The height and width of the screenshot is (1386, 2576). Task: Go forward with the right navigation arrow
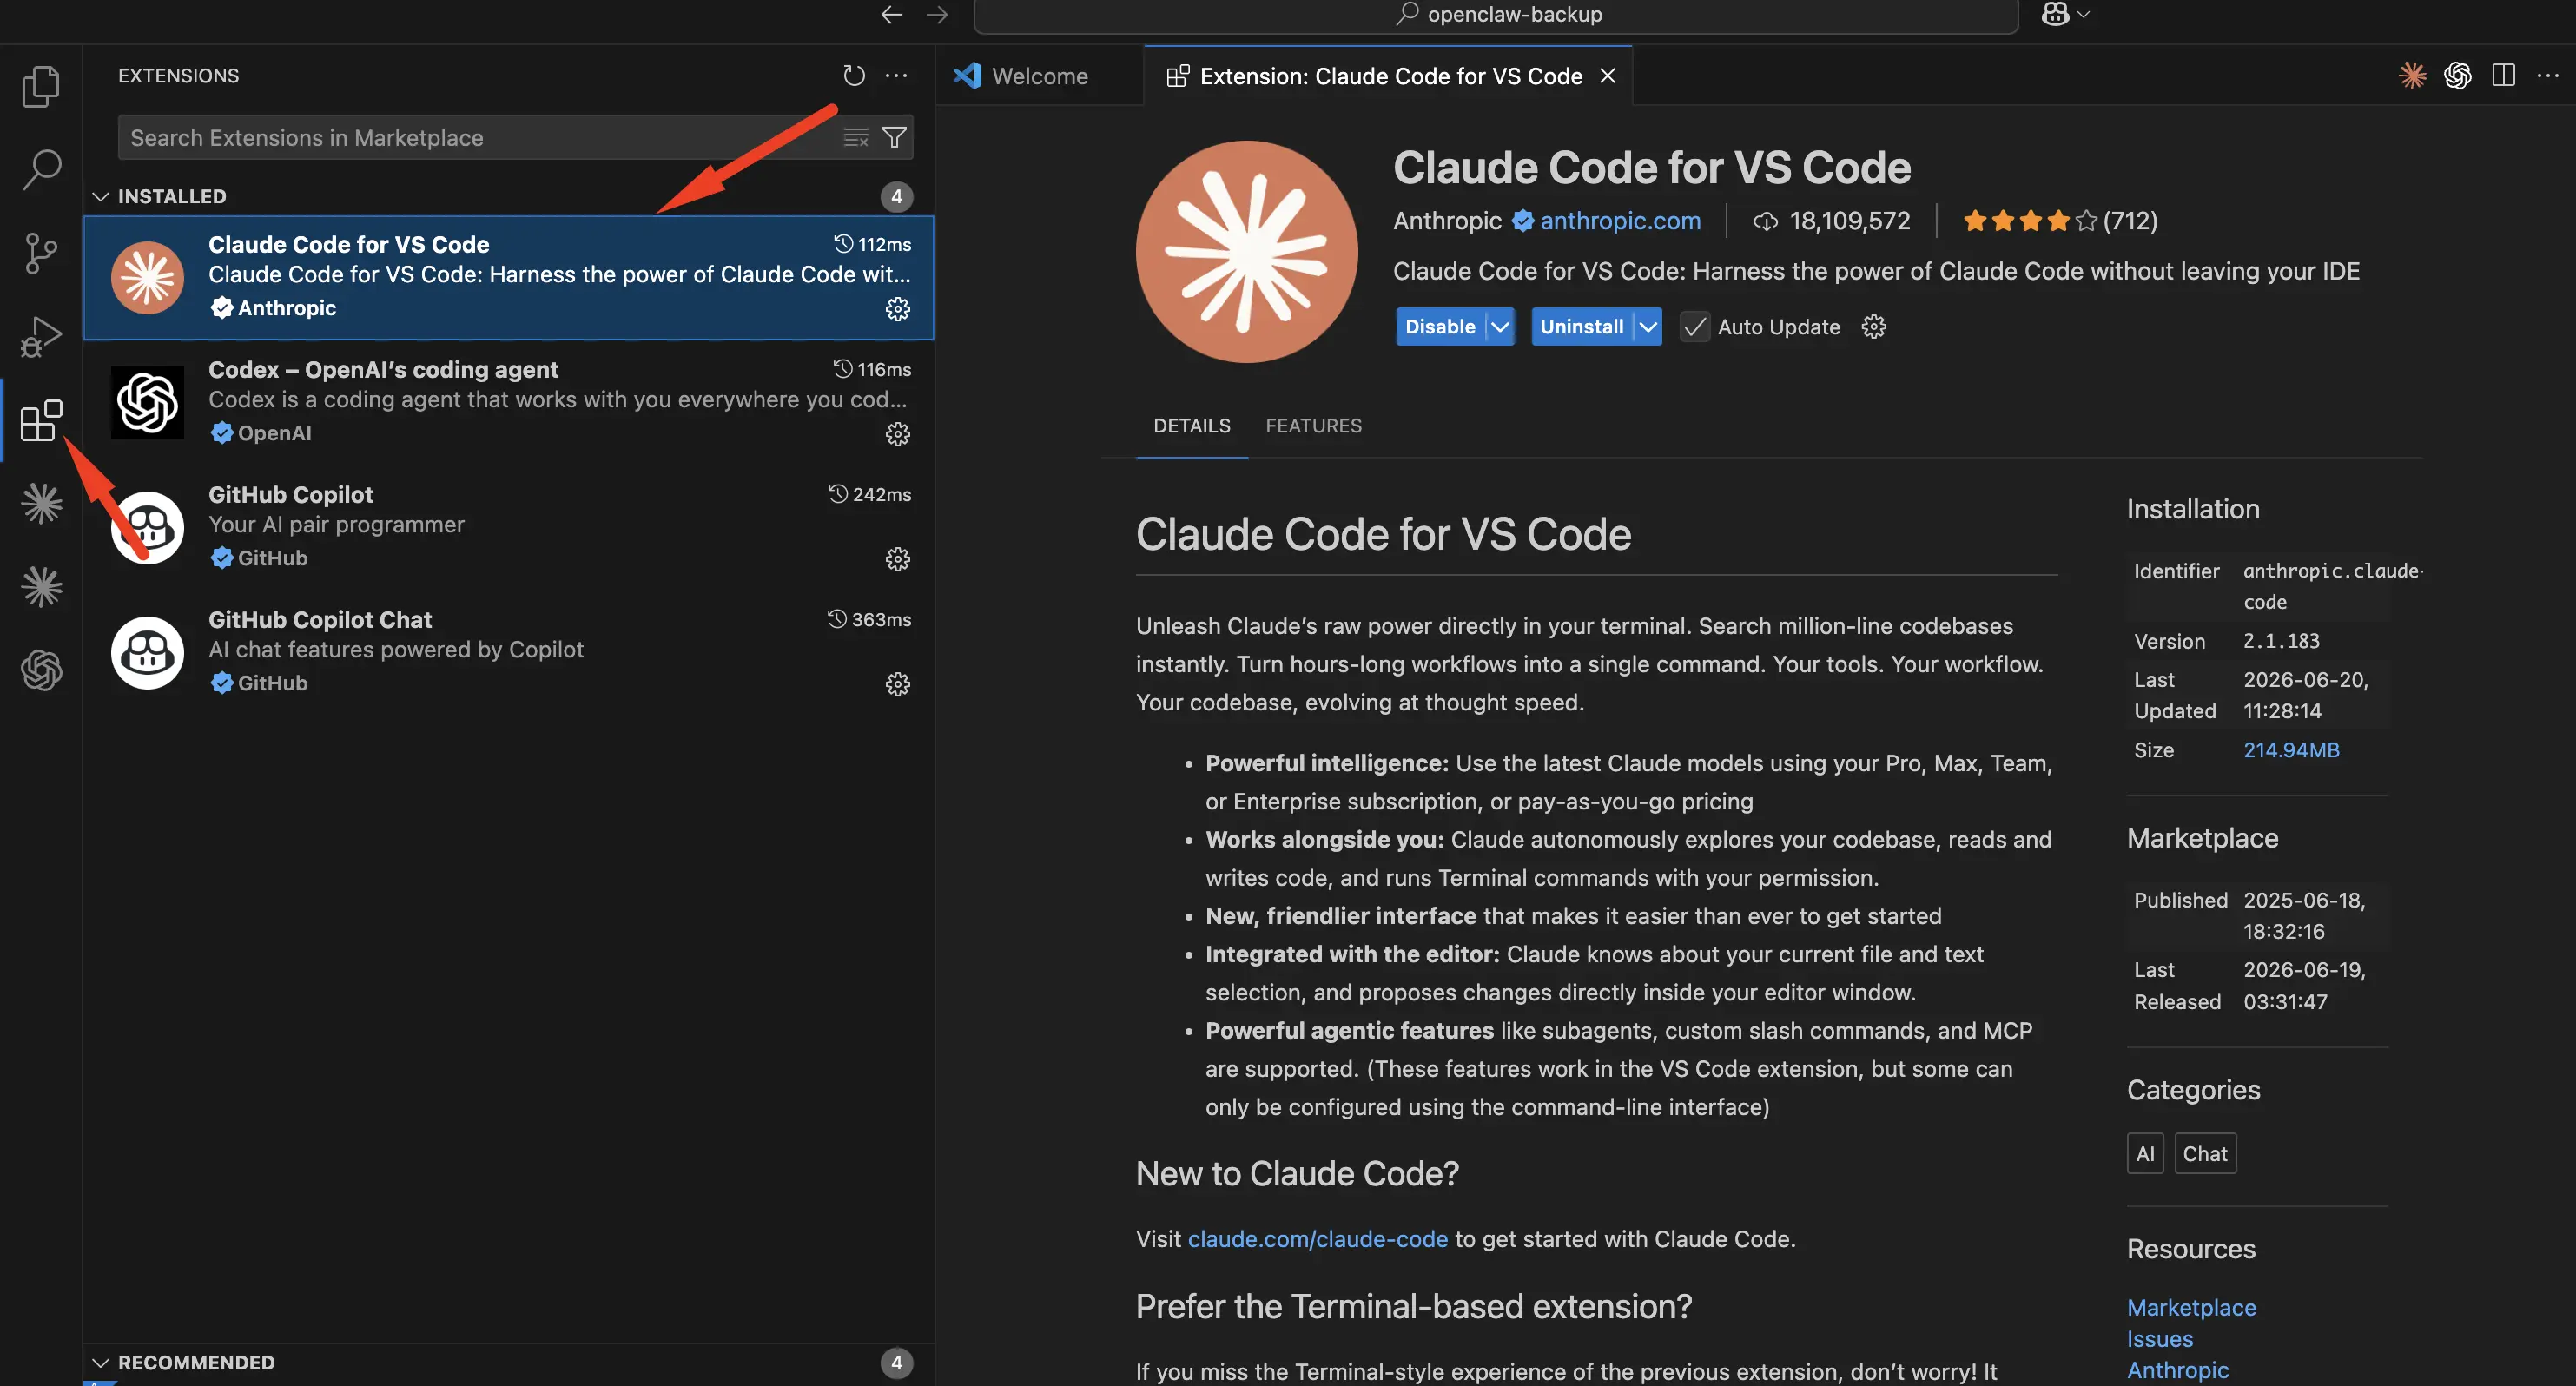(x=936, y=14)
